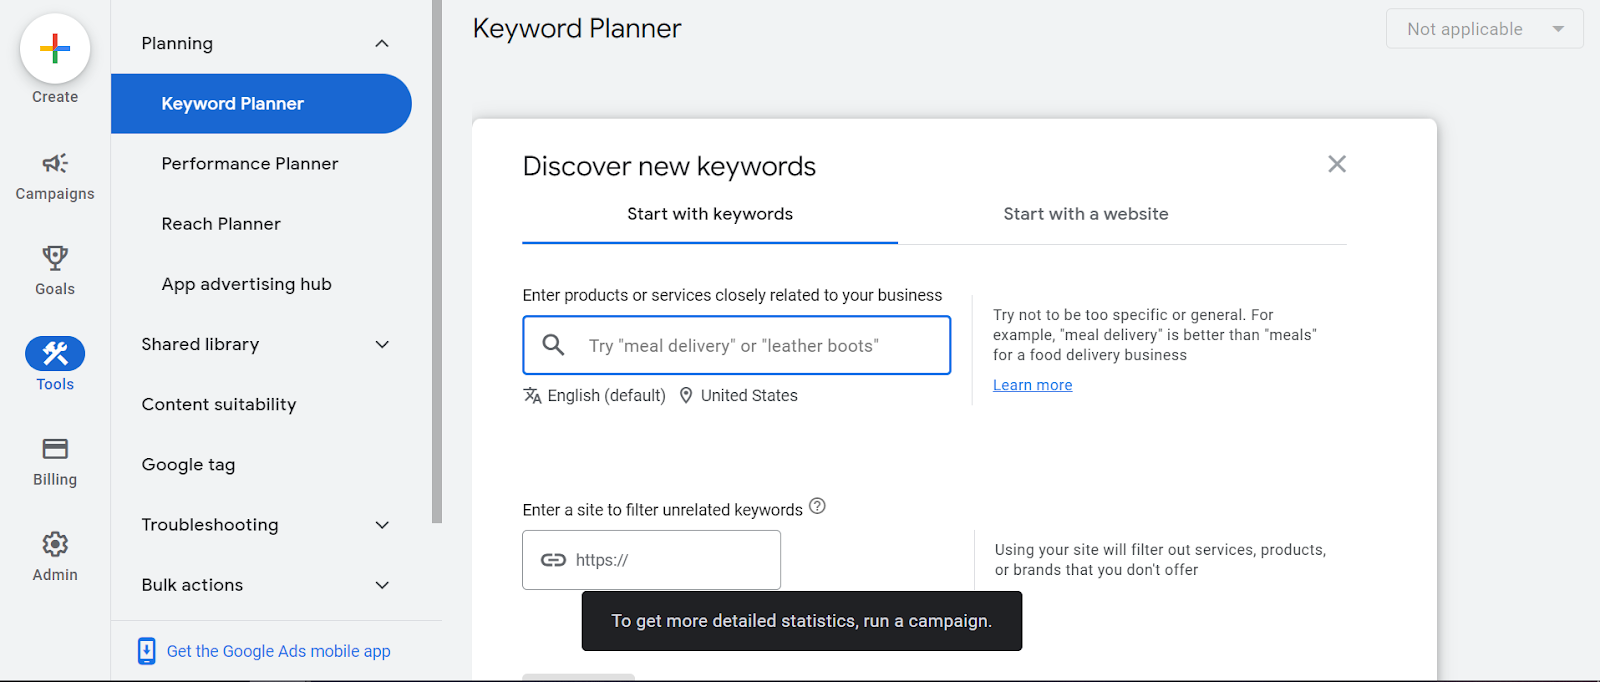Image resolution: width=1600 pixels, height=682 pixels.
Task: Collapse the Planning section
Action: 382,44
